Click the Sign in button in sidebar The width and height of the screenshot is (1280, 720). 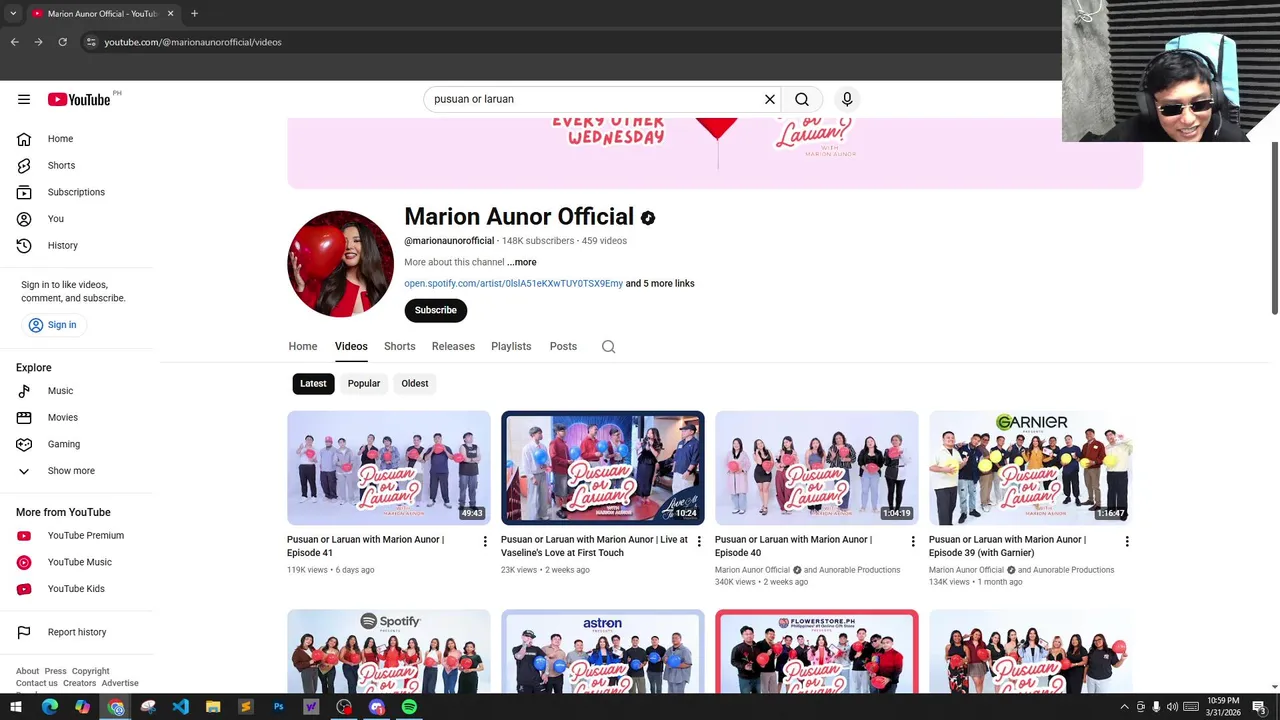[x=52, y=325]
